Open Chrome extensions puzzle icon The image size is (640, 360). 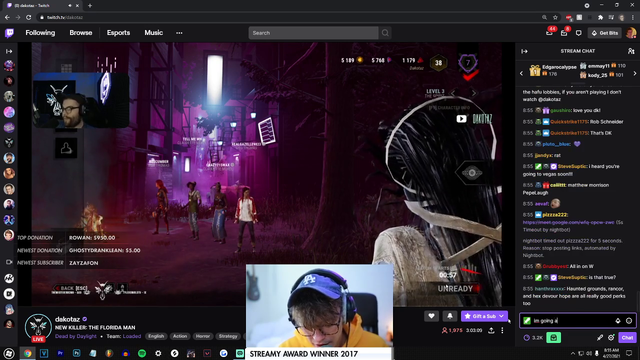[x=600, y=17]
